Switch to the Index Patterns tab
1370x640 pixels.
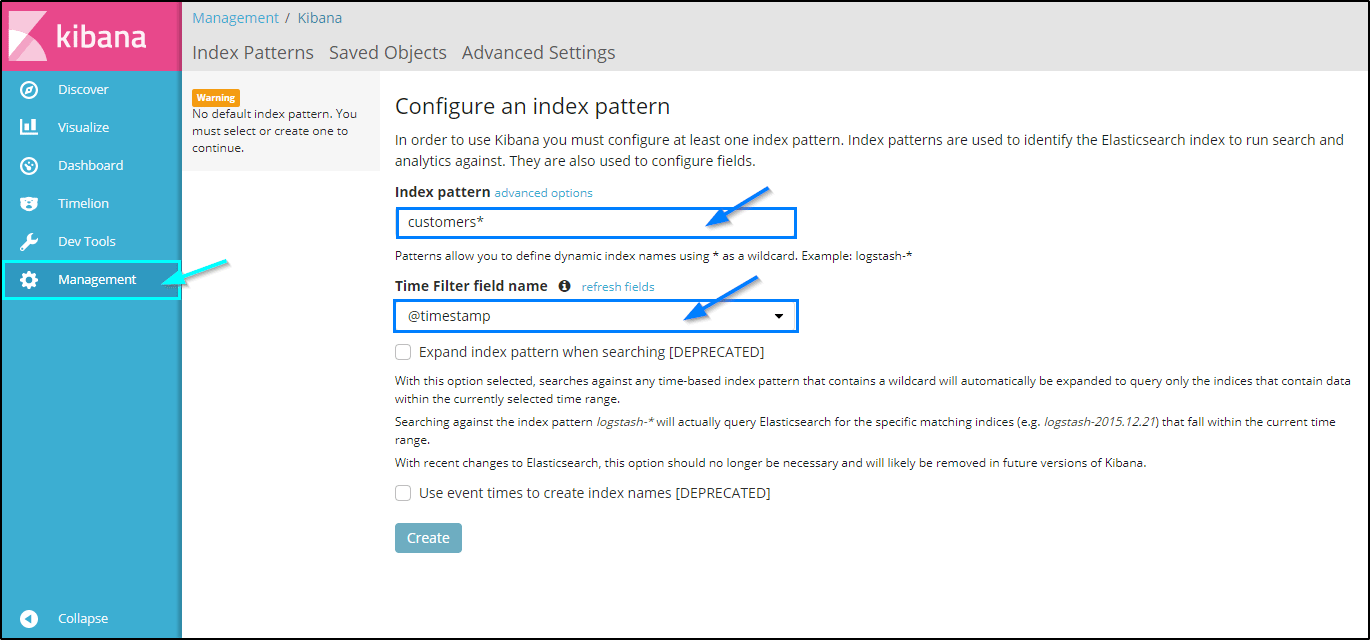pyautogui.click(x=252, y=53)
